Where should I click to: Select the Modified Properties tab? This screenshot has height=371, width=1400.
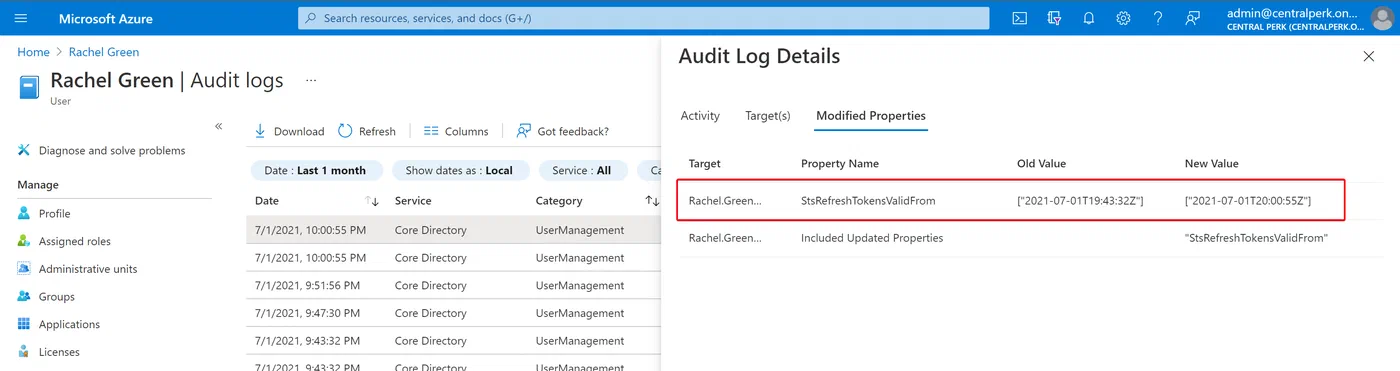[871, 116]
